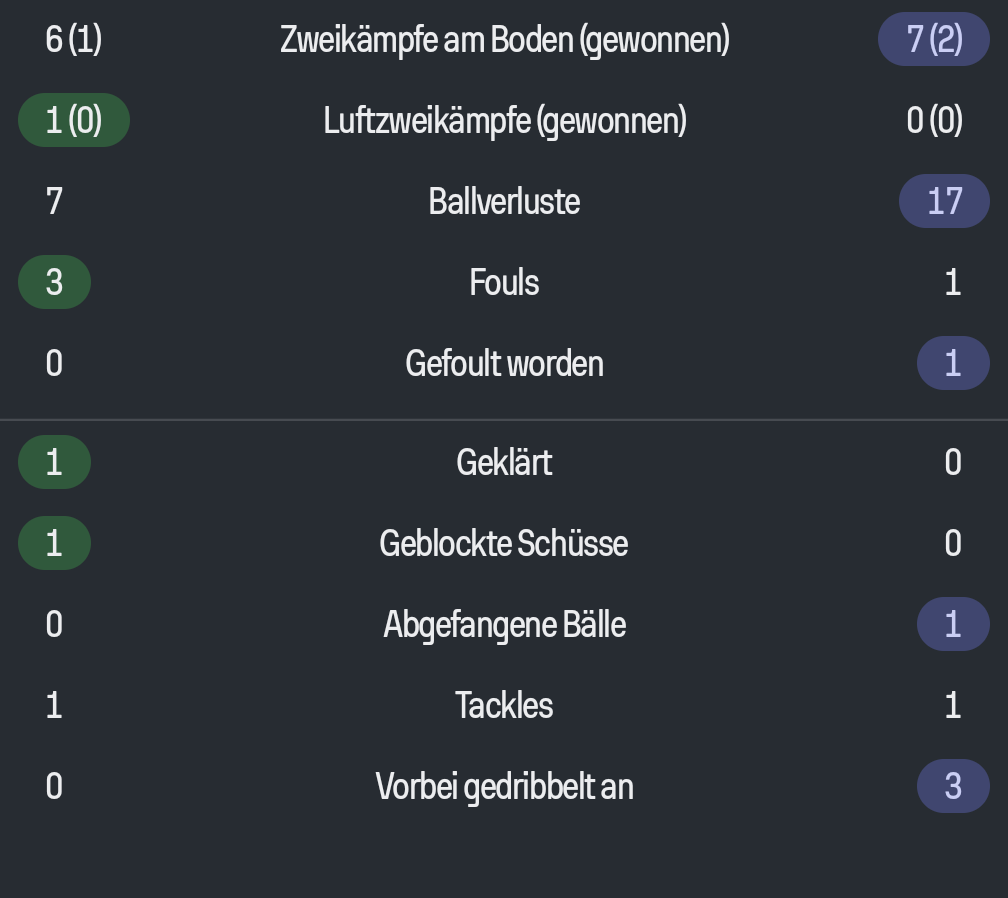Select the green 1 (0) aerial duels badge
This screenshot has width=1008, height=898.
point(74,121)
